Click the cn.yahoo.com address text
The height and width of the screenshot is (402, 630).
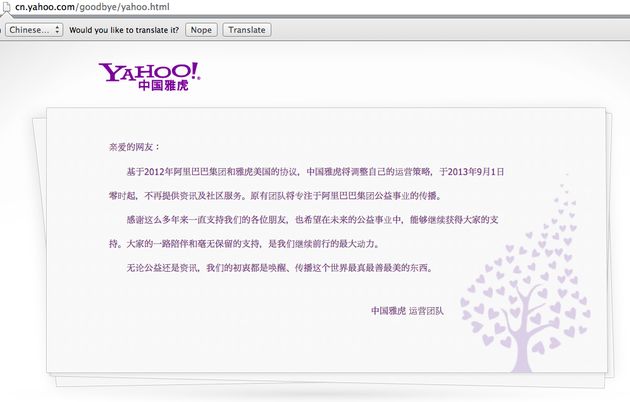[x=92, y=7]
